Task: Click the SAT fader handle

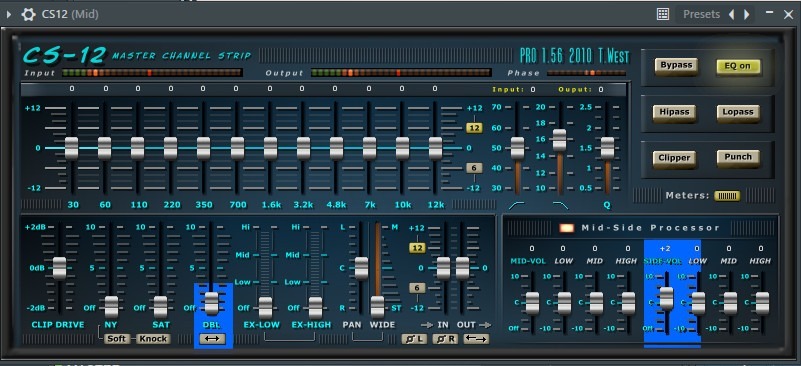Action: click(161, 307)
